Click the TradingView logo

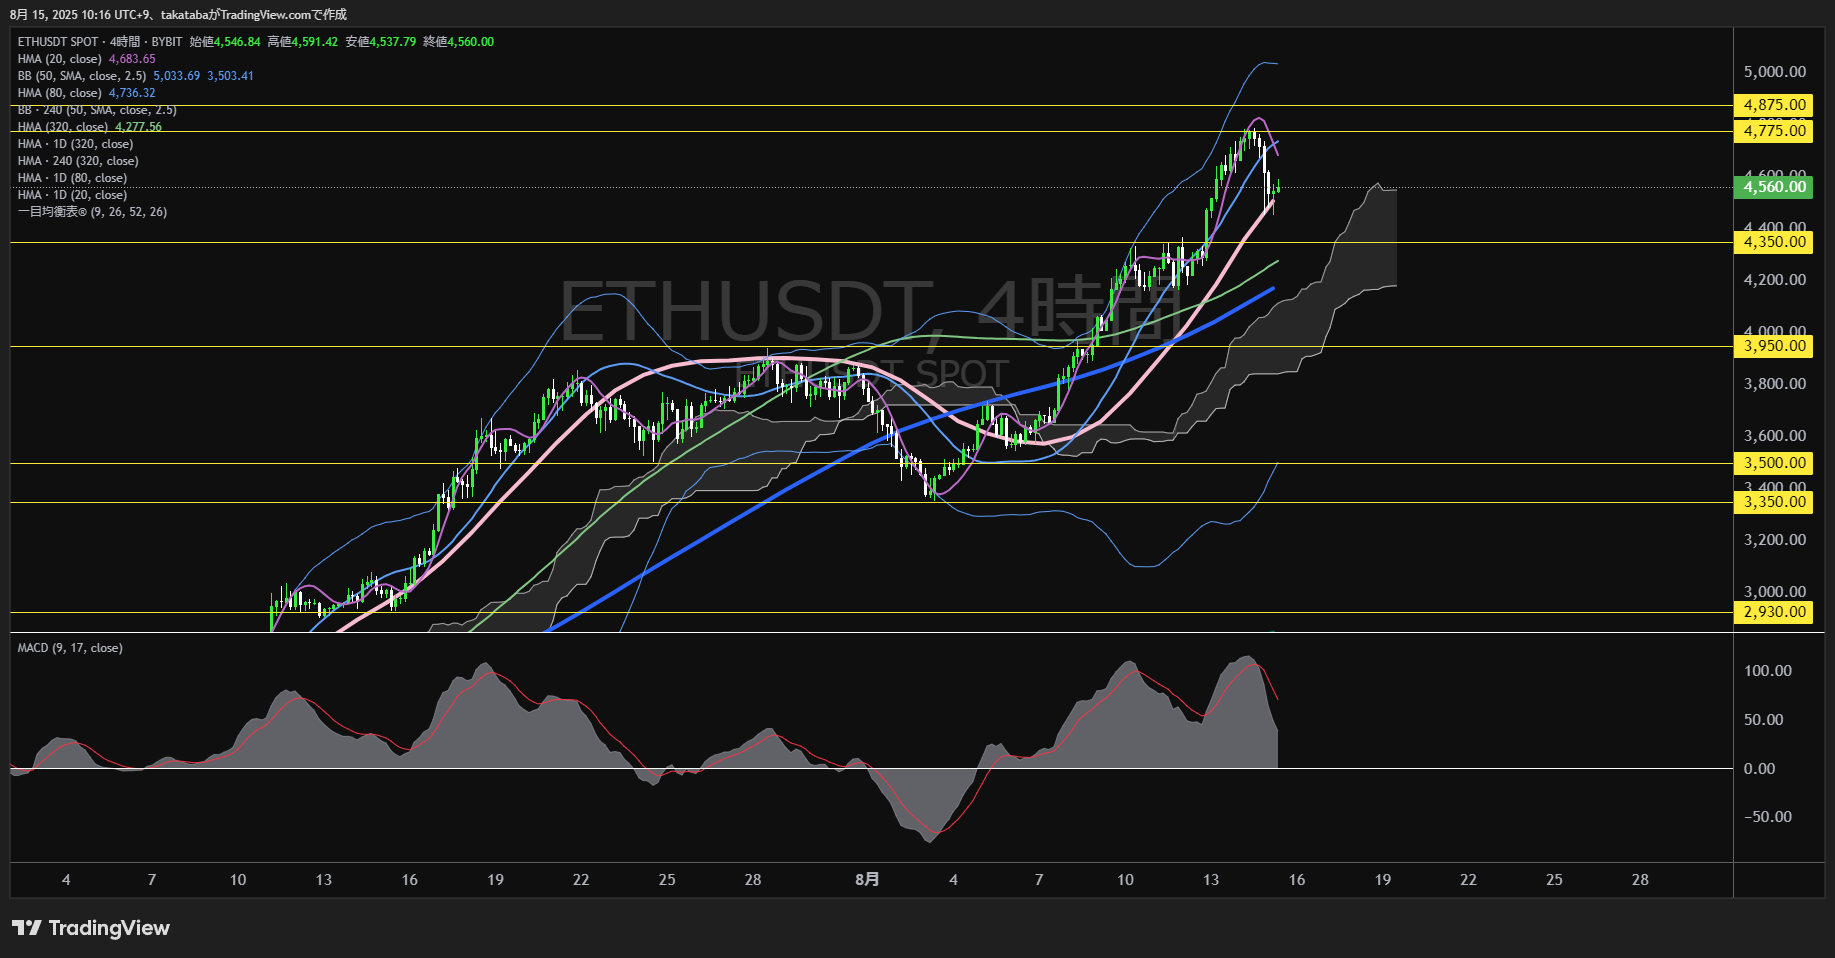(x=91, y=928)
